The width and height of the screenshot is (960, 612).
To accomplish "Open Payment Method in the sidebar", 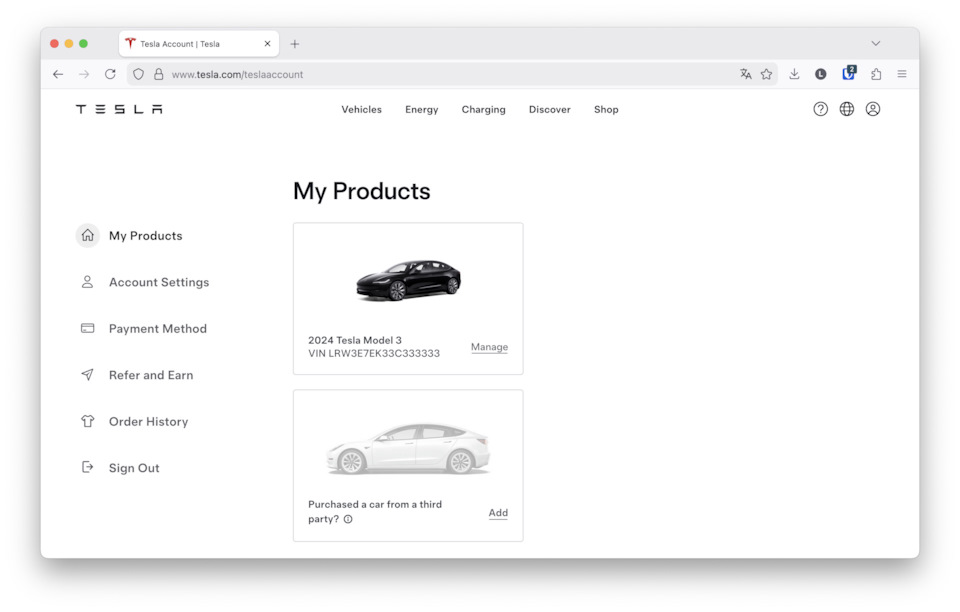I will point(158,329).
